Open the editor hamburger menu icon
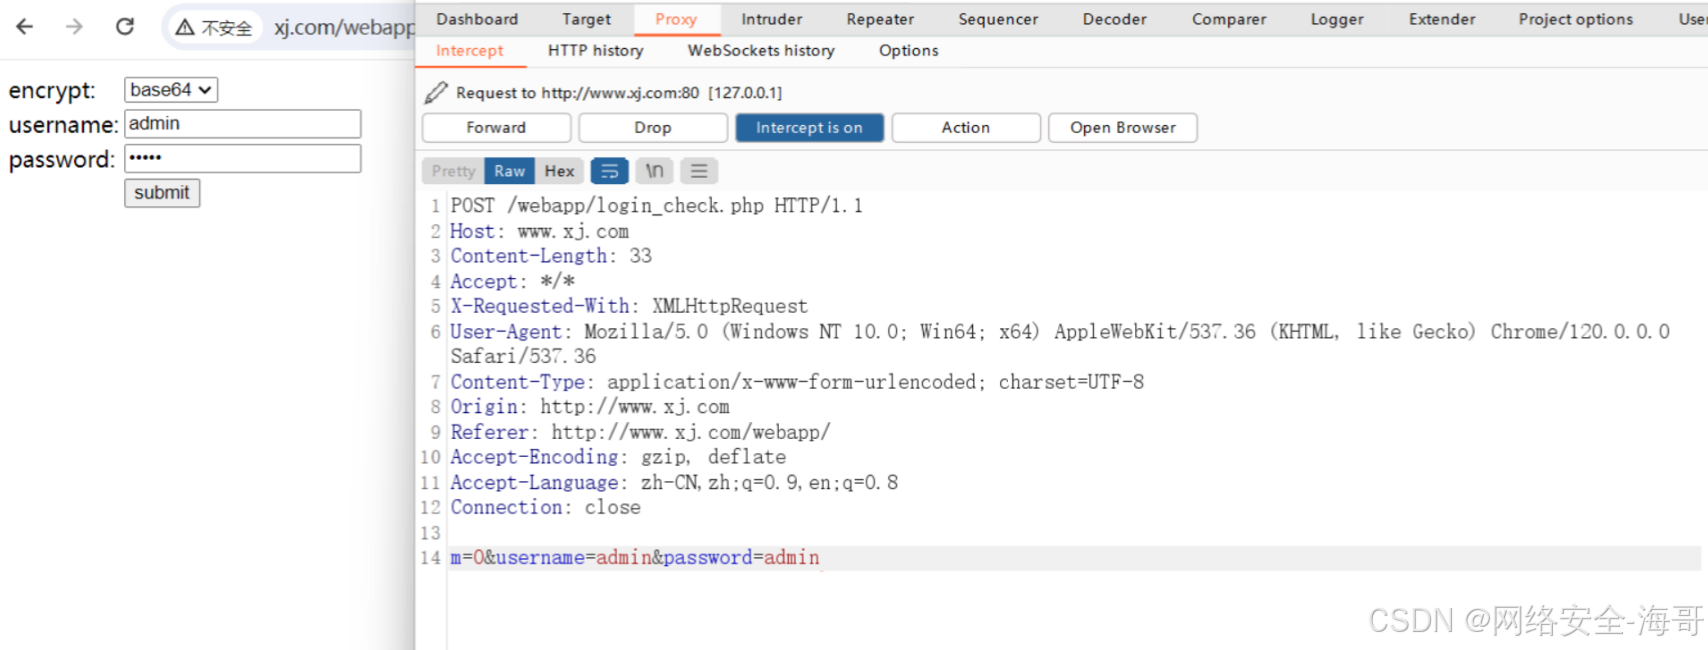1708x650 pixels. pos(699,171)
